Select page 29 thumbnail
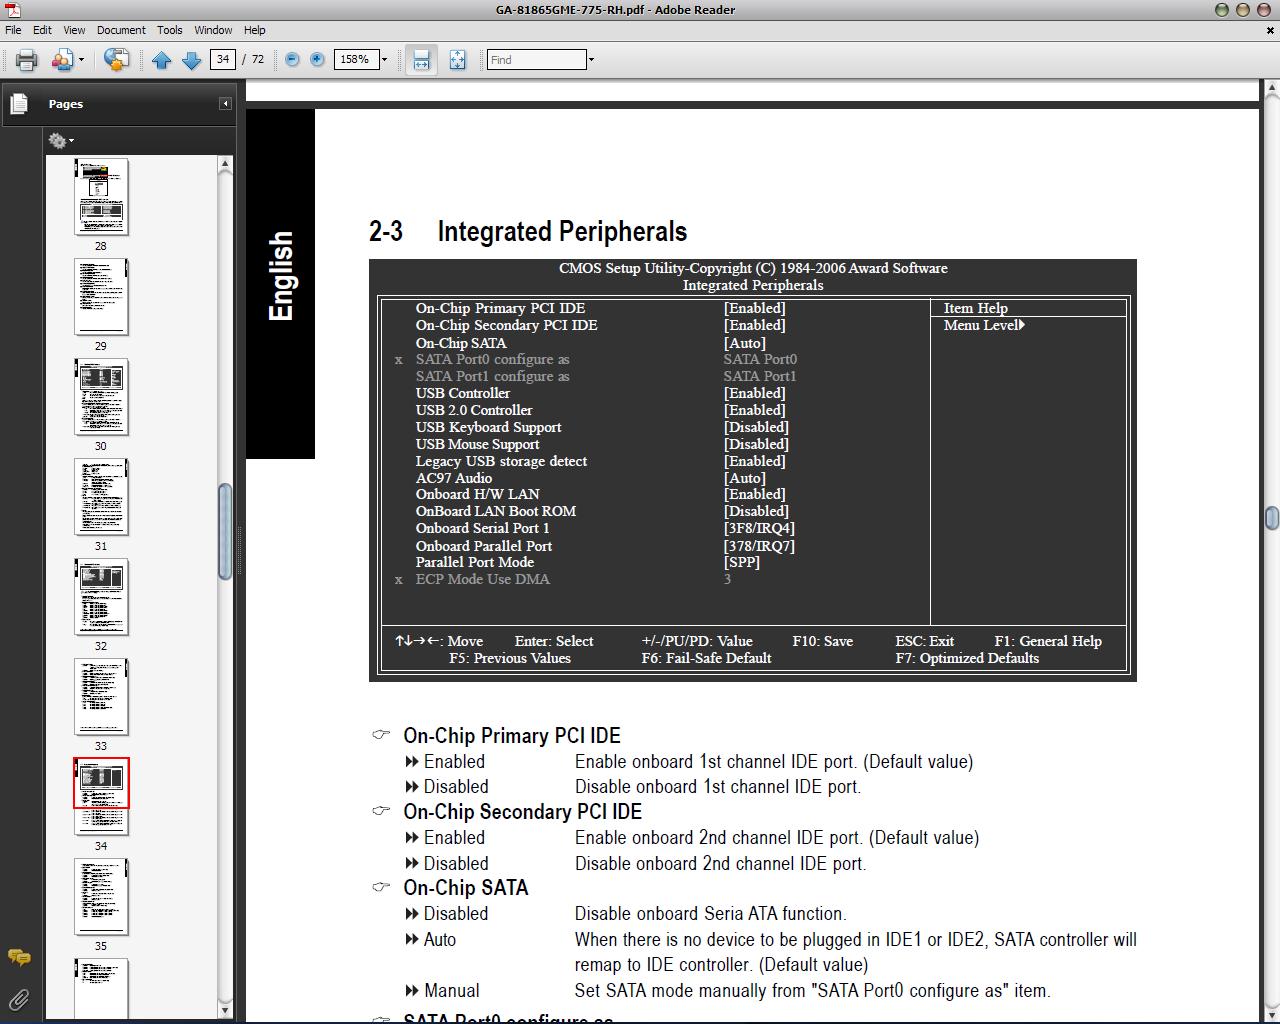1280x1024 pixels. point(101,297)
